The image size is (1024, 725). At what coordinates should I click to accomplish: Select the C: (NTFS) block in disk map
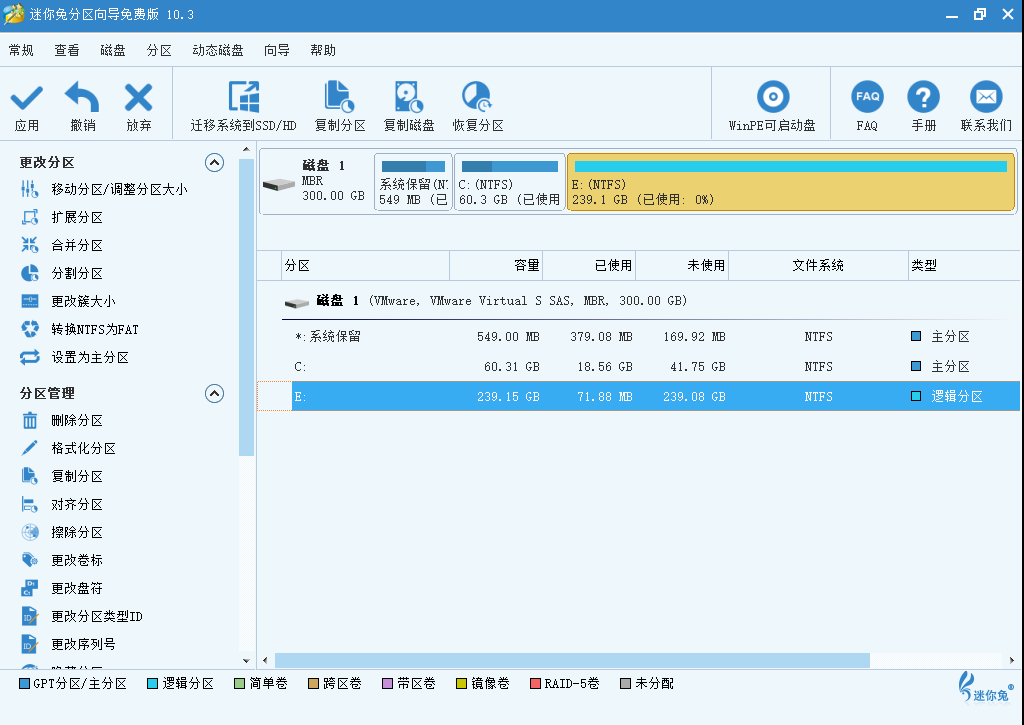[x=509, y=182]
